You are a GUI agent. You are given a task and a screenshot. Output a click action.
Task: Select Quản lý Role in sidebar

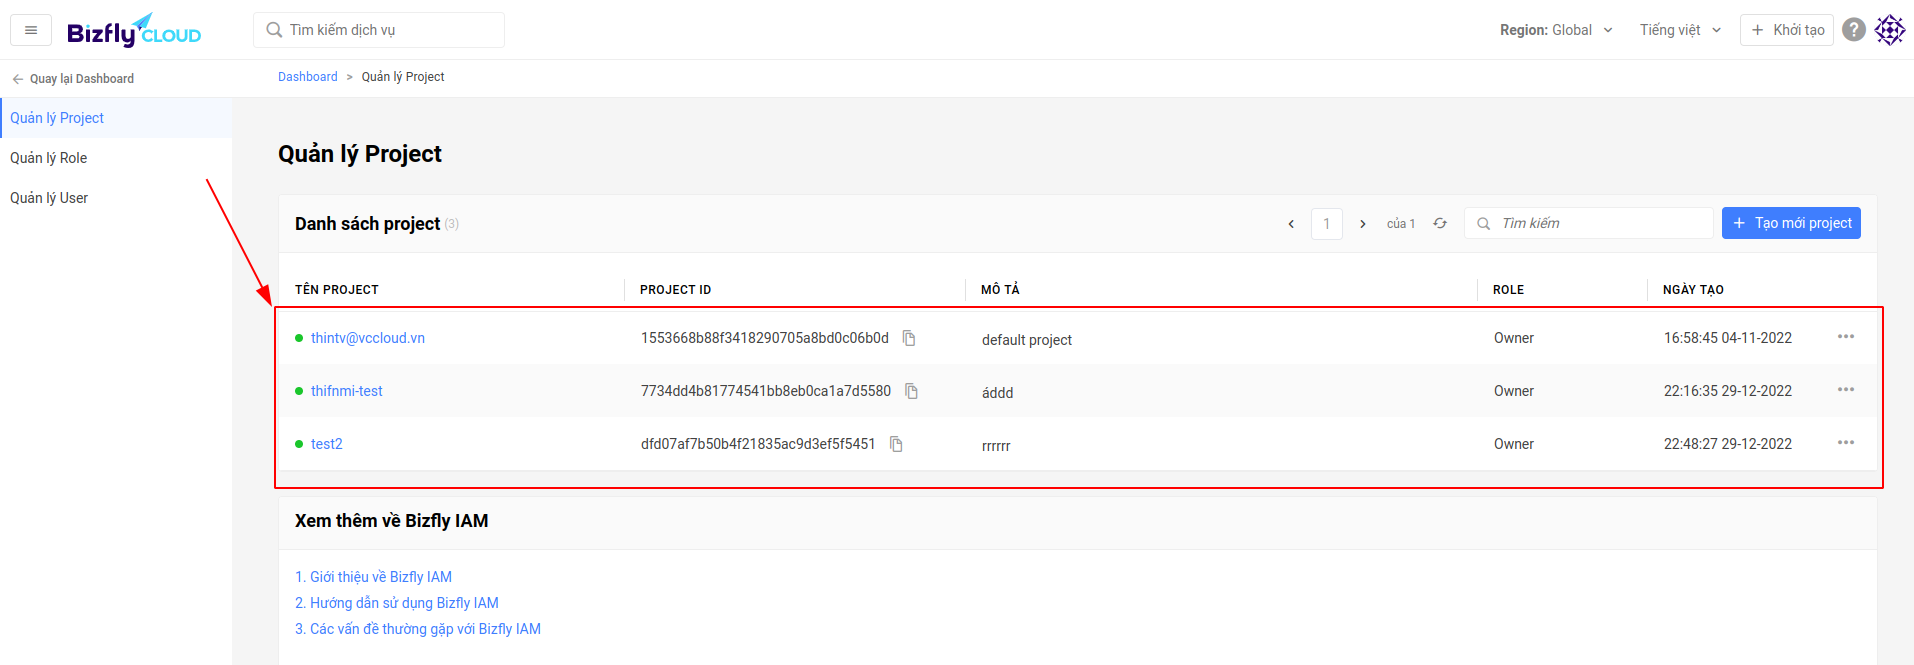point(49,158)
